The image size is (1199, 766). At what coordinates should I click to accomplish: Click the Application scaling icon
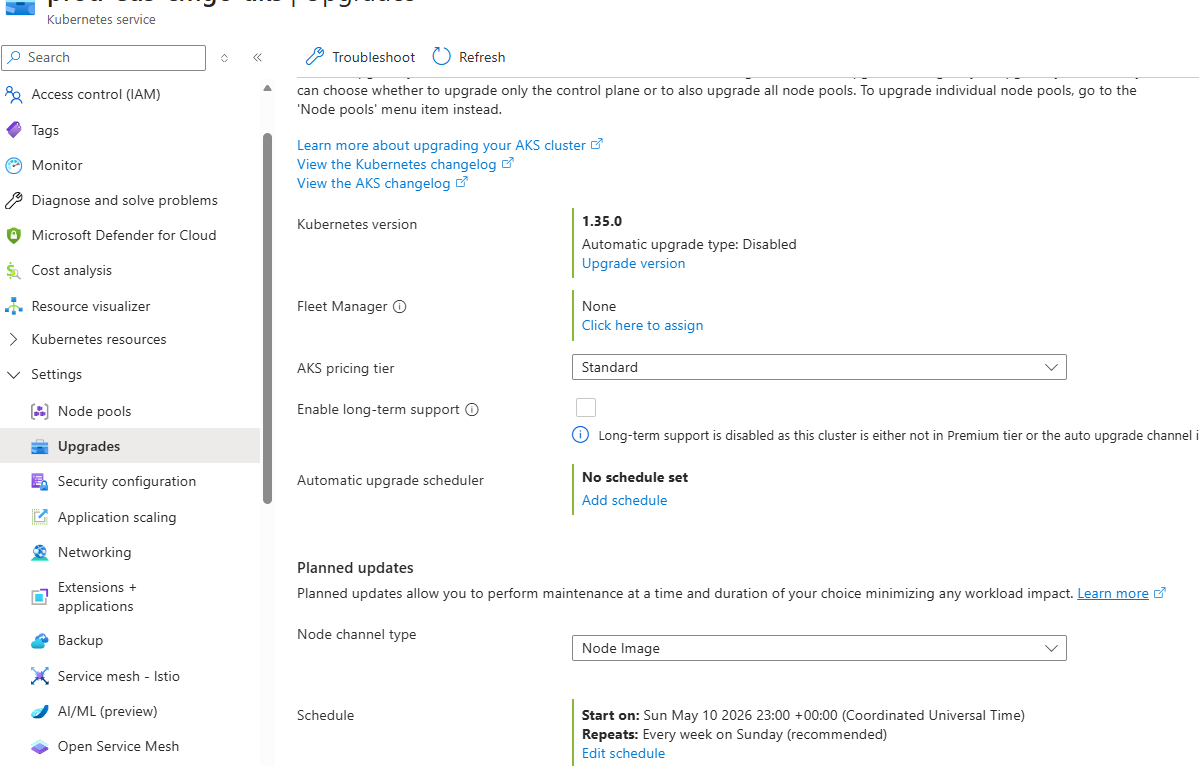[40, 518]
